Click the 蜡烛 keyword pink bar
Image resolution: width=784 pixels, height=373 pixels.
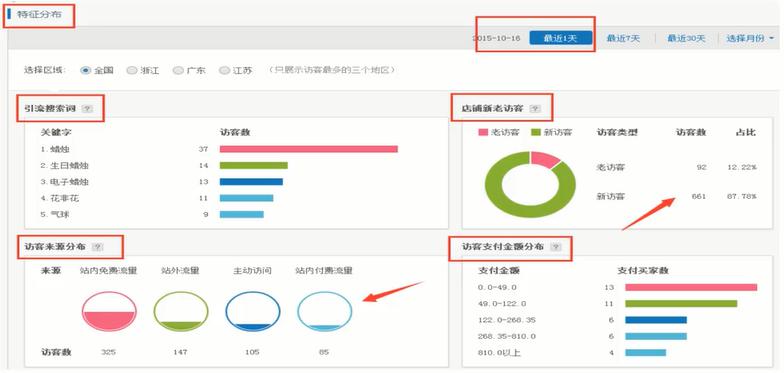[308, 149]
